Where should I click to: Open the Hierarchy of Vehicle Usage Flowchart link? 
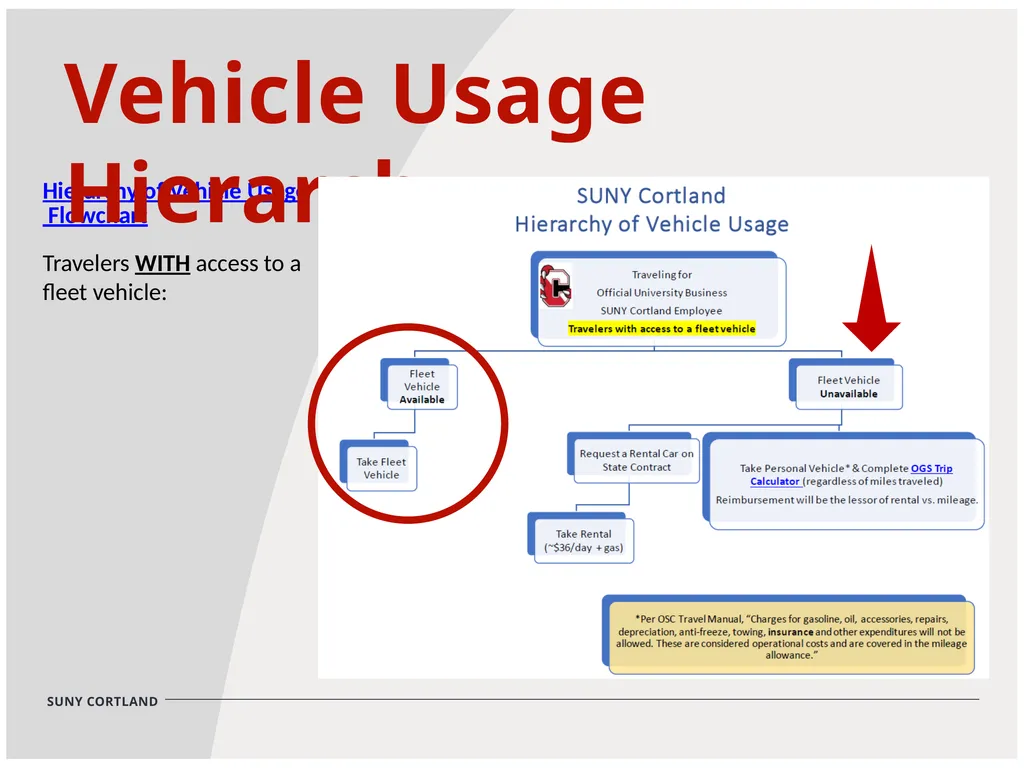click(171, 203)
